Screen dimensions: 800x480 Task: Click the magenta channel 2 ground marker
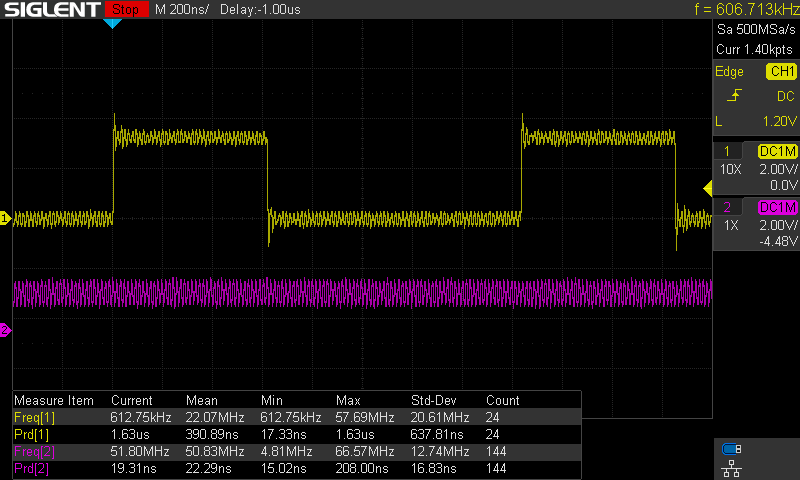tap(5, 330)
